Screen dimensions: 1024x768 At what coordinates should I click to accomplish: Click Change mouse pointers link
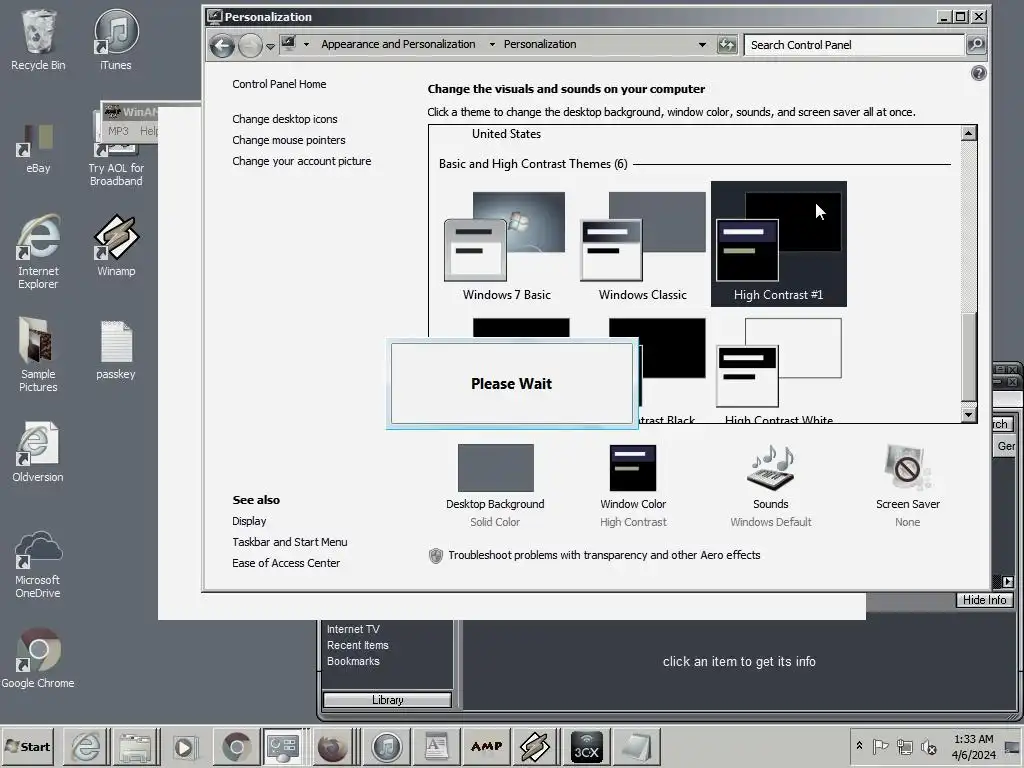(x=289, y=140)
